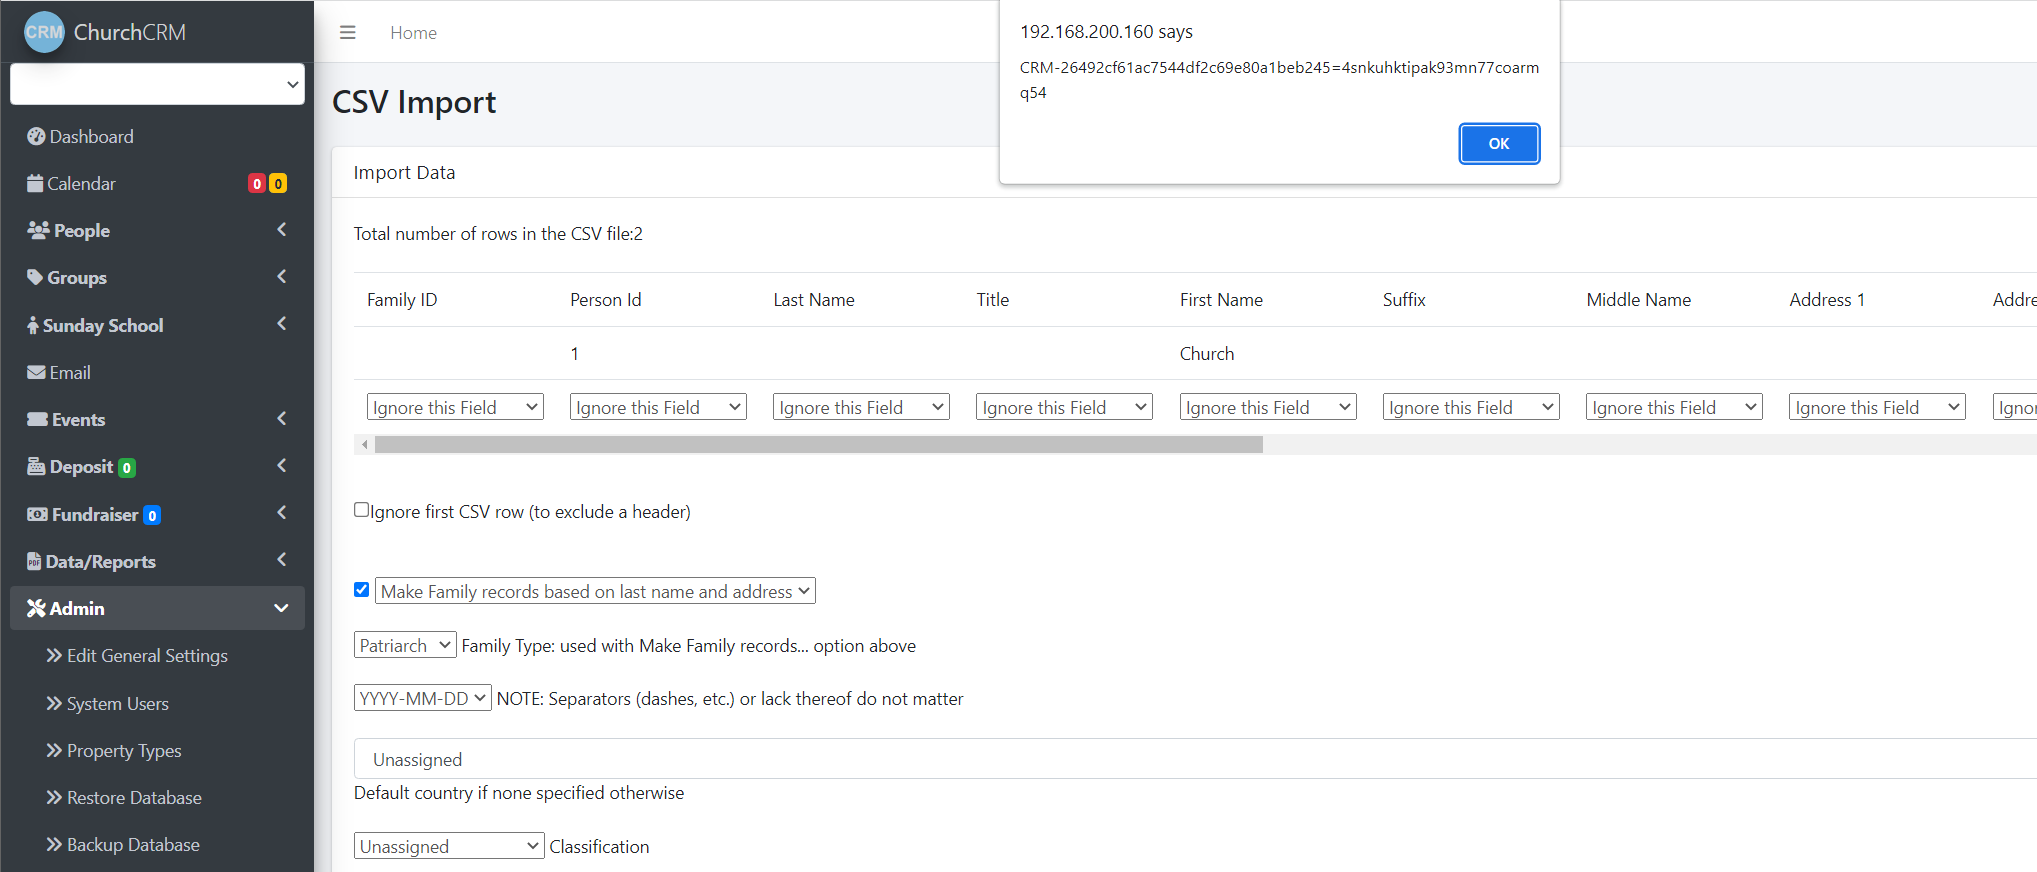Viewport: 2037px width, 872px height.
Task: Collapse the Admin menu chevron
Action: [282, 608]
